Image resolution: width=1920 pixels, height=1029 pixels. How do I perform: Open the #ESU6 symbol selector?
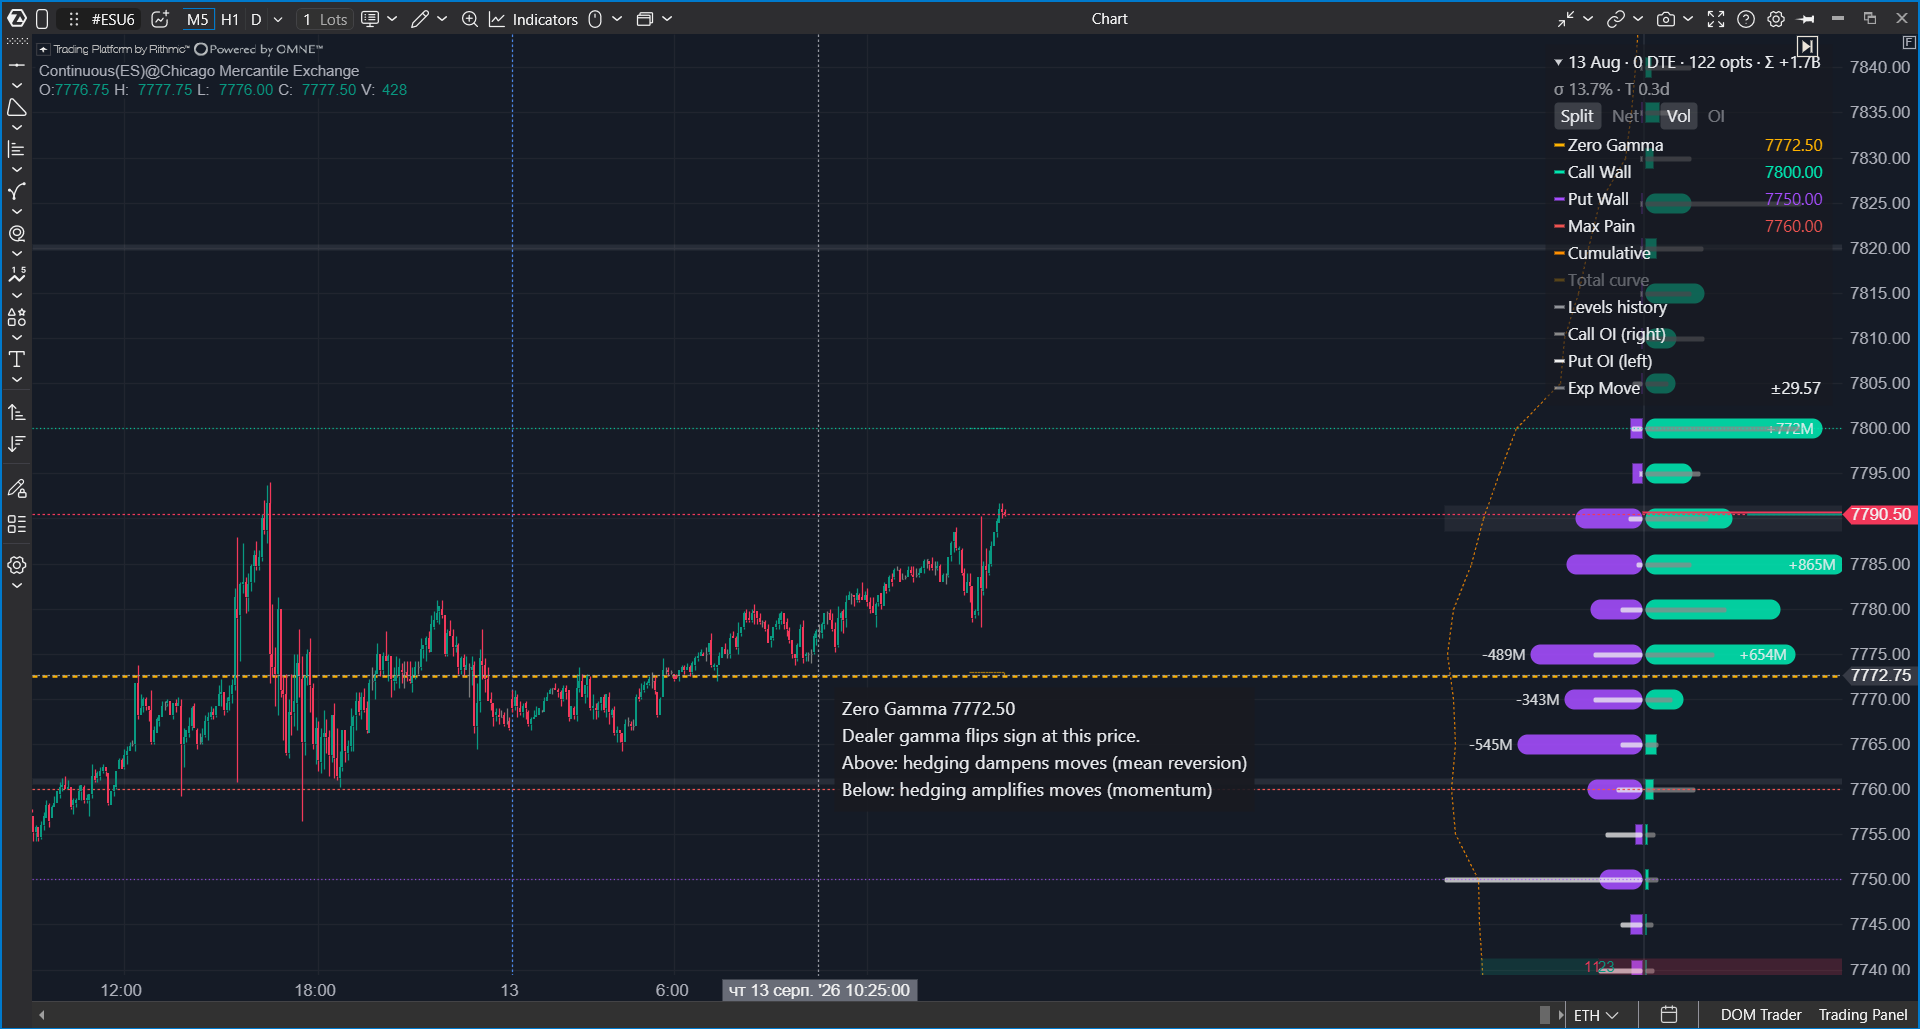pos(113,19)
